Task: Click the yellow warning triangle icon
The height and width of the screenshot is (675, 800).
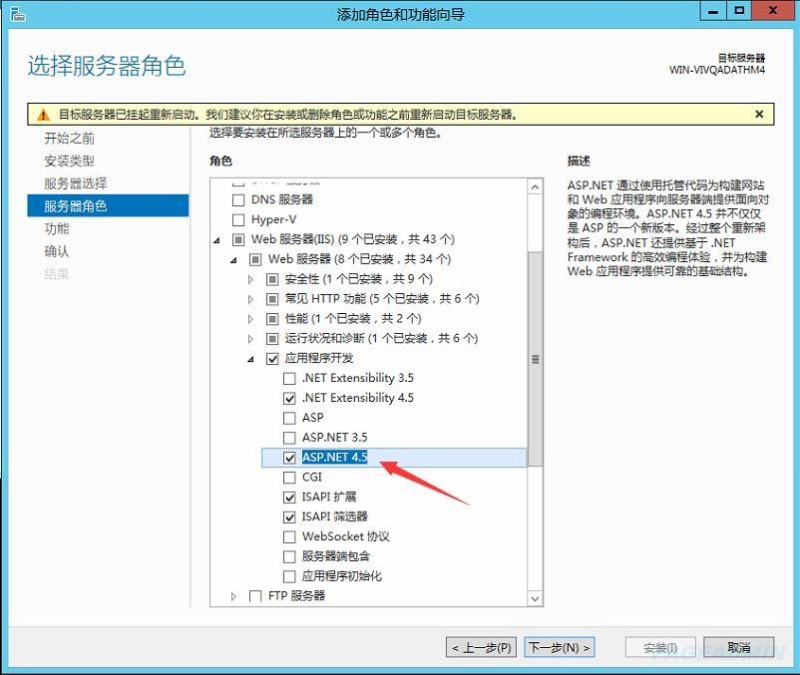Action: tap(44, 115)
